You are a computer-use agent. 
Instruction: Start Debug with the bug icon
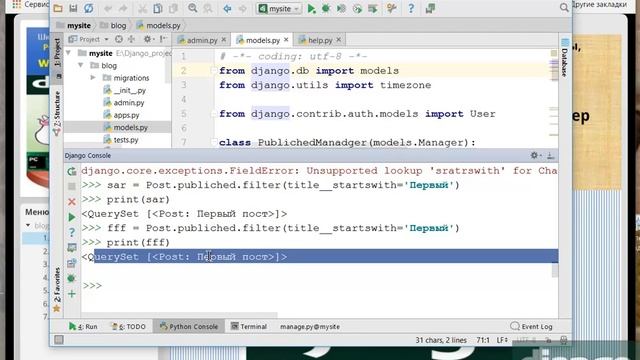[326, 8]
